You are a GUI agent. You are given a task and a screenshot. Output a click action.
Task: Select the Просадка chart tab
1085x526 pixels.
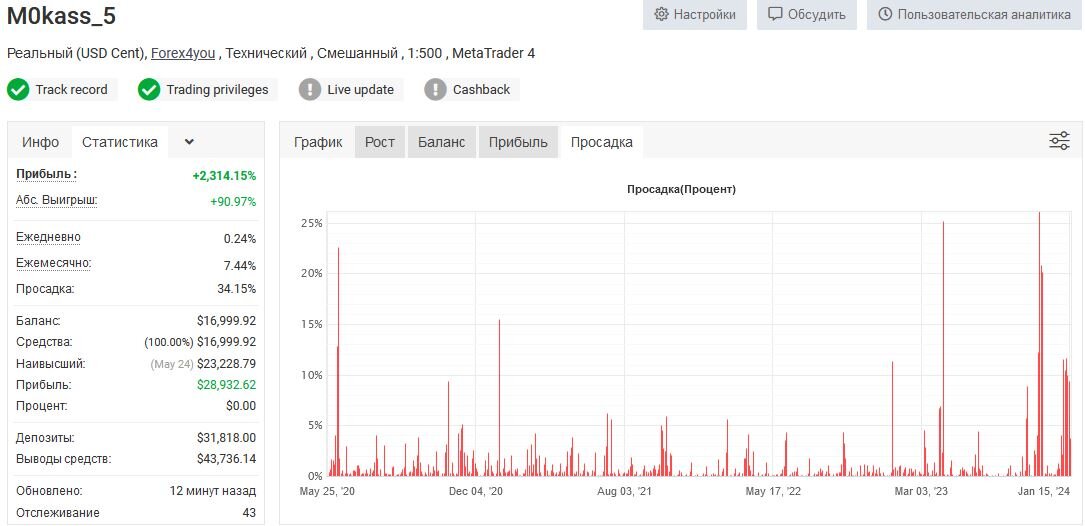click(601, 142)
